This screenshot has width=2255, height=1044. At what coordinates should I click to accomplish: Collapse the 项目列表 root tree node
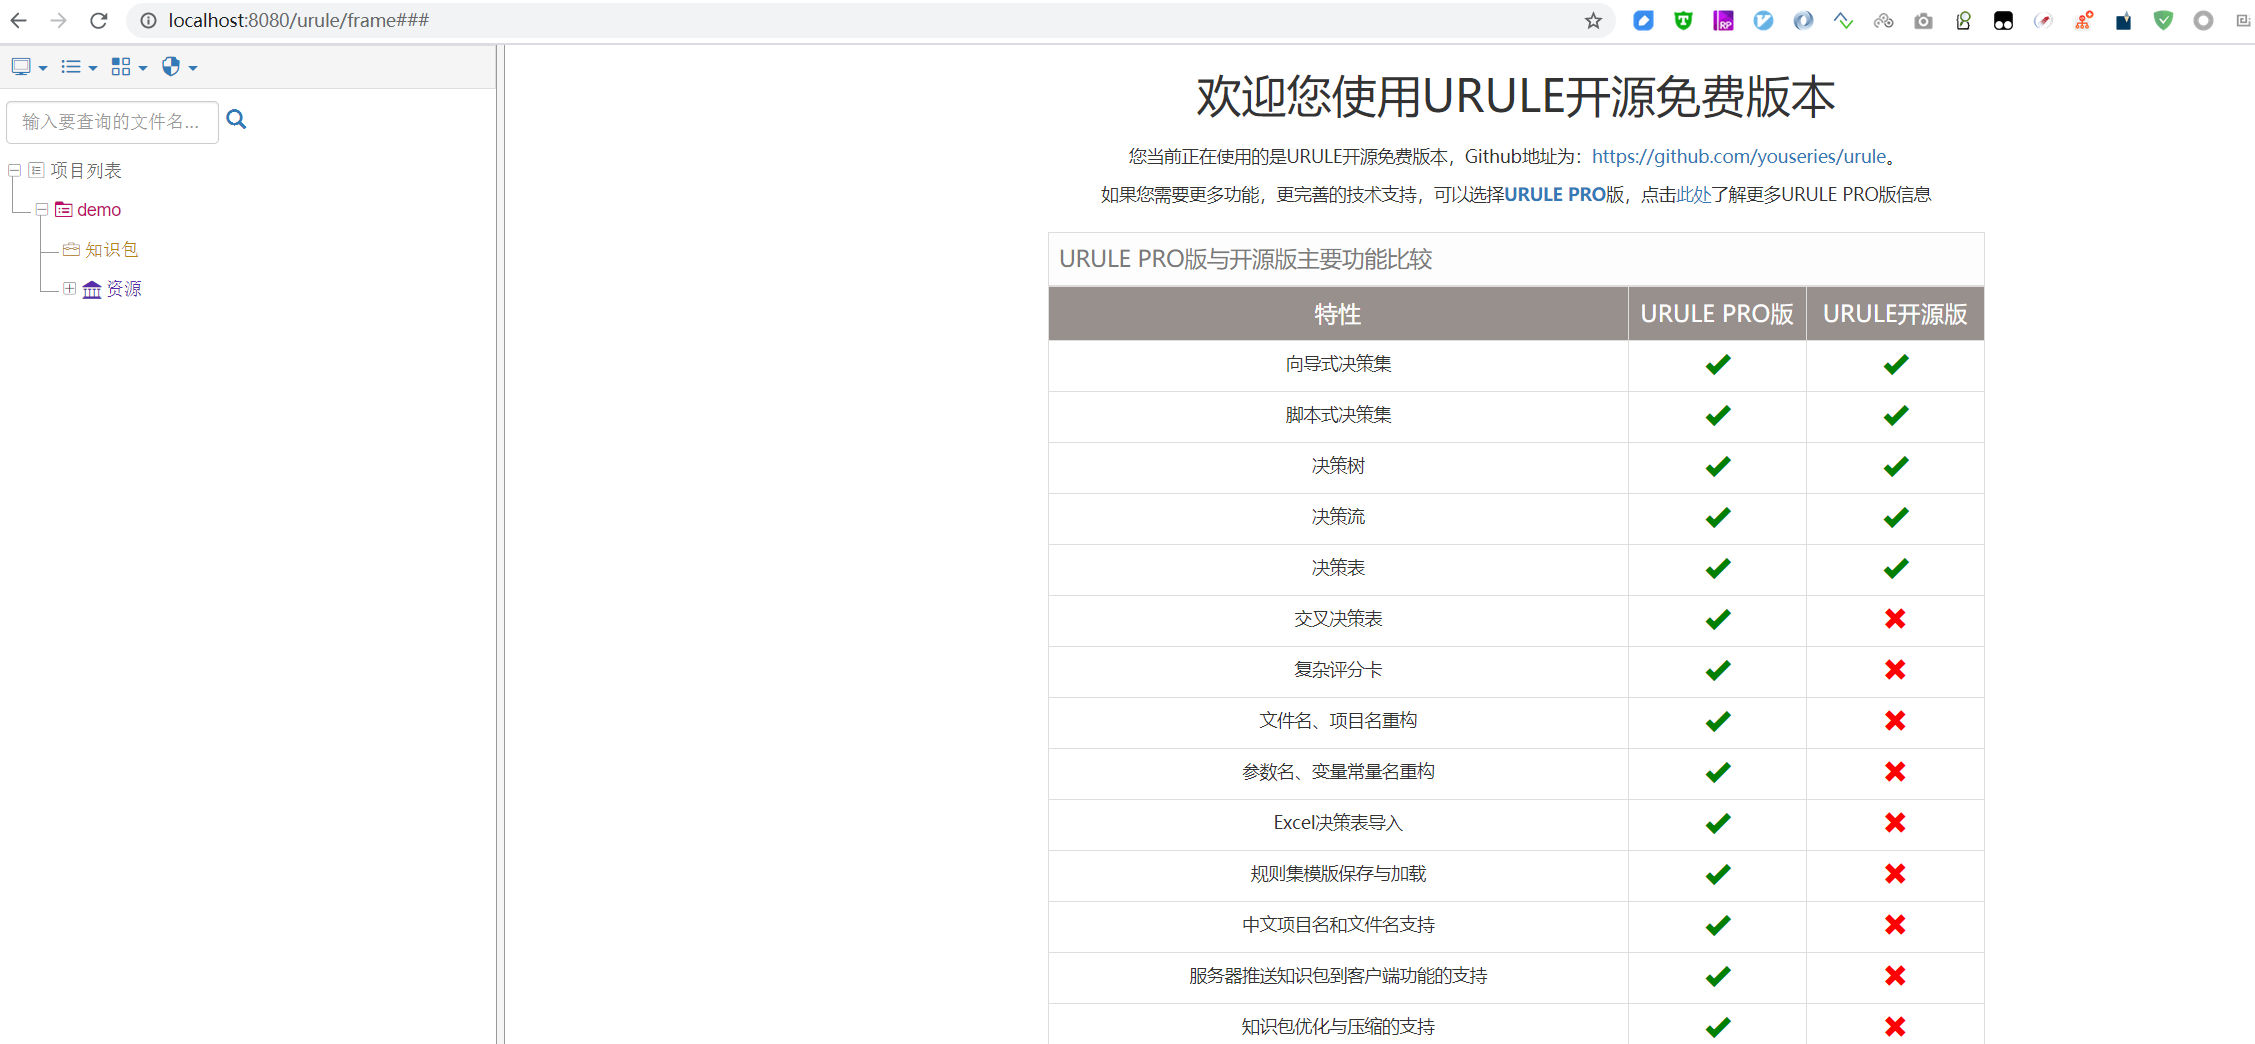(x=15, y=171)
